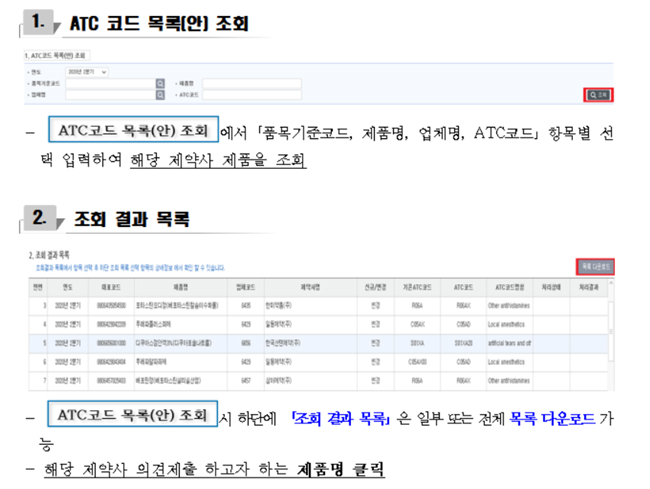
Task: Click 'Other antihistamines' cell in row 3
Action: (x=509, y=306)
